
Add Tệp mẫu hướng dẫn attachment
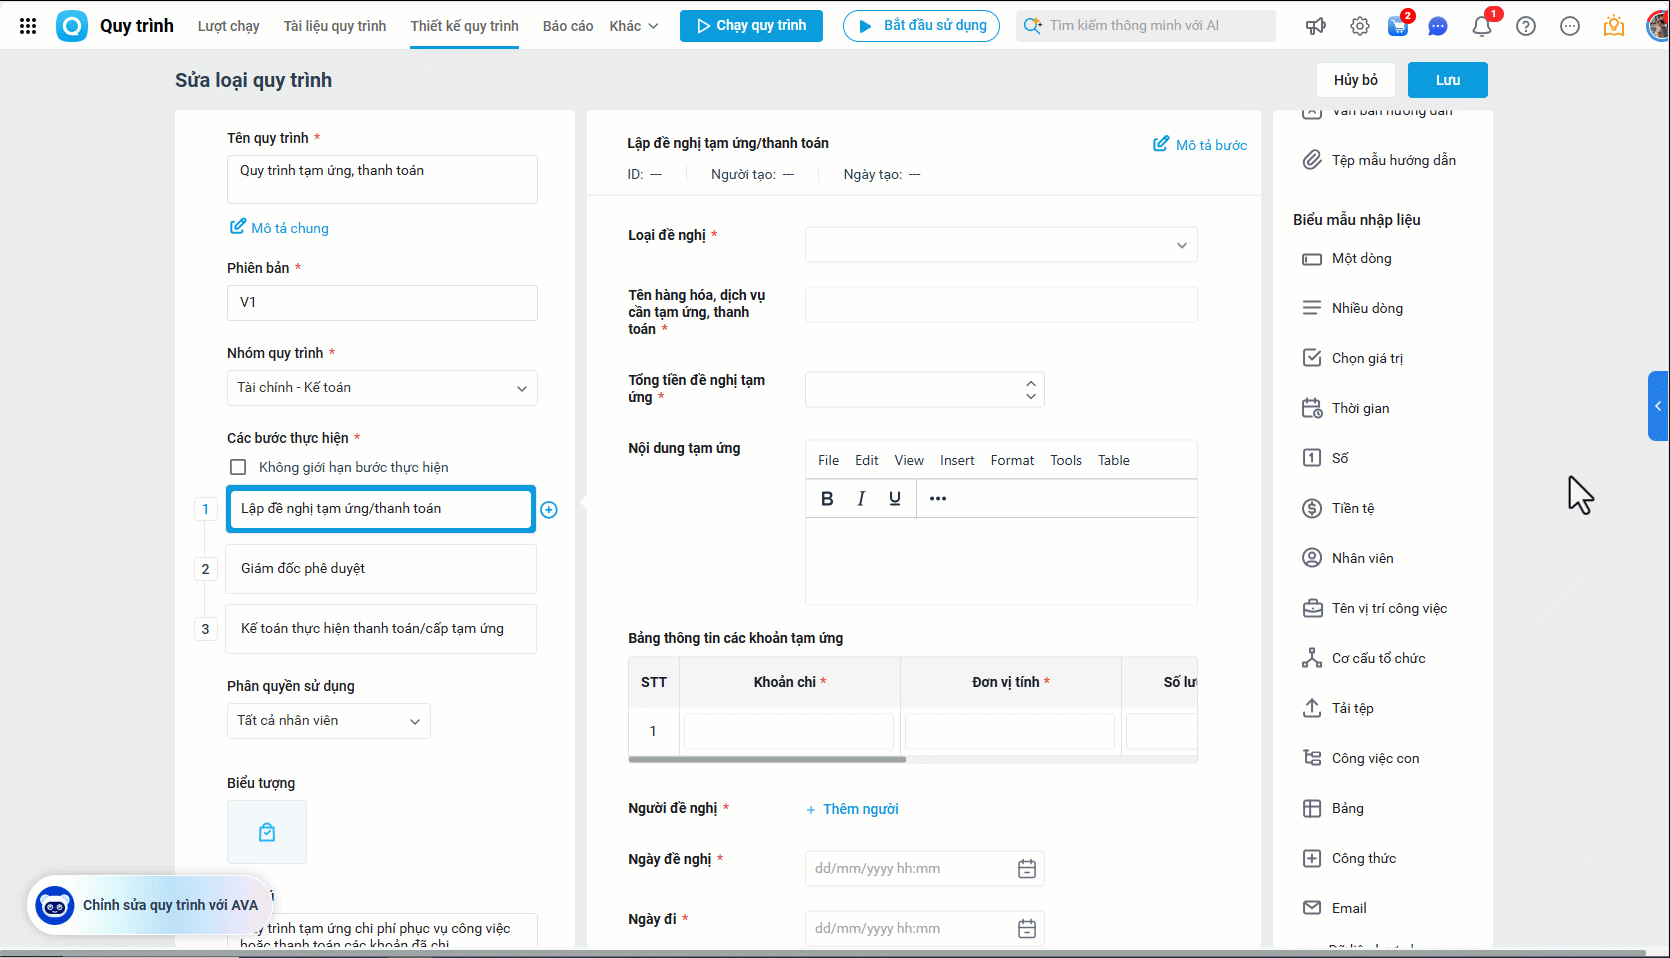pos(1380,161)
